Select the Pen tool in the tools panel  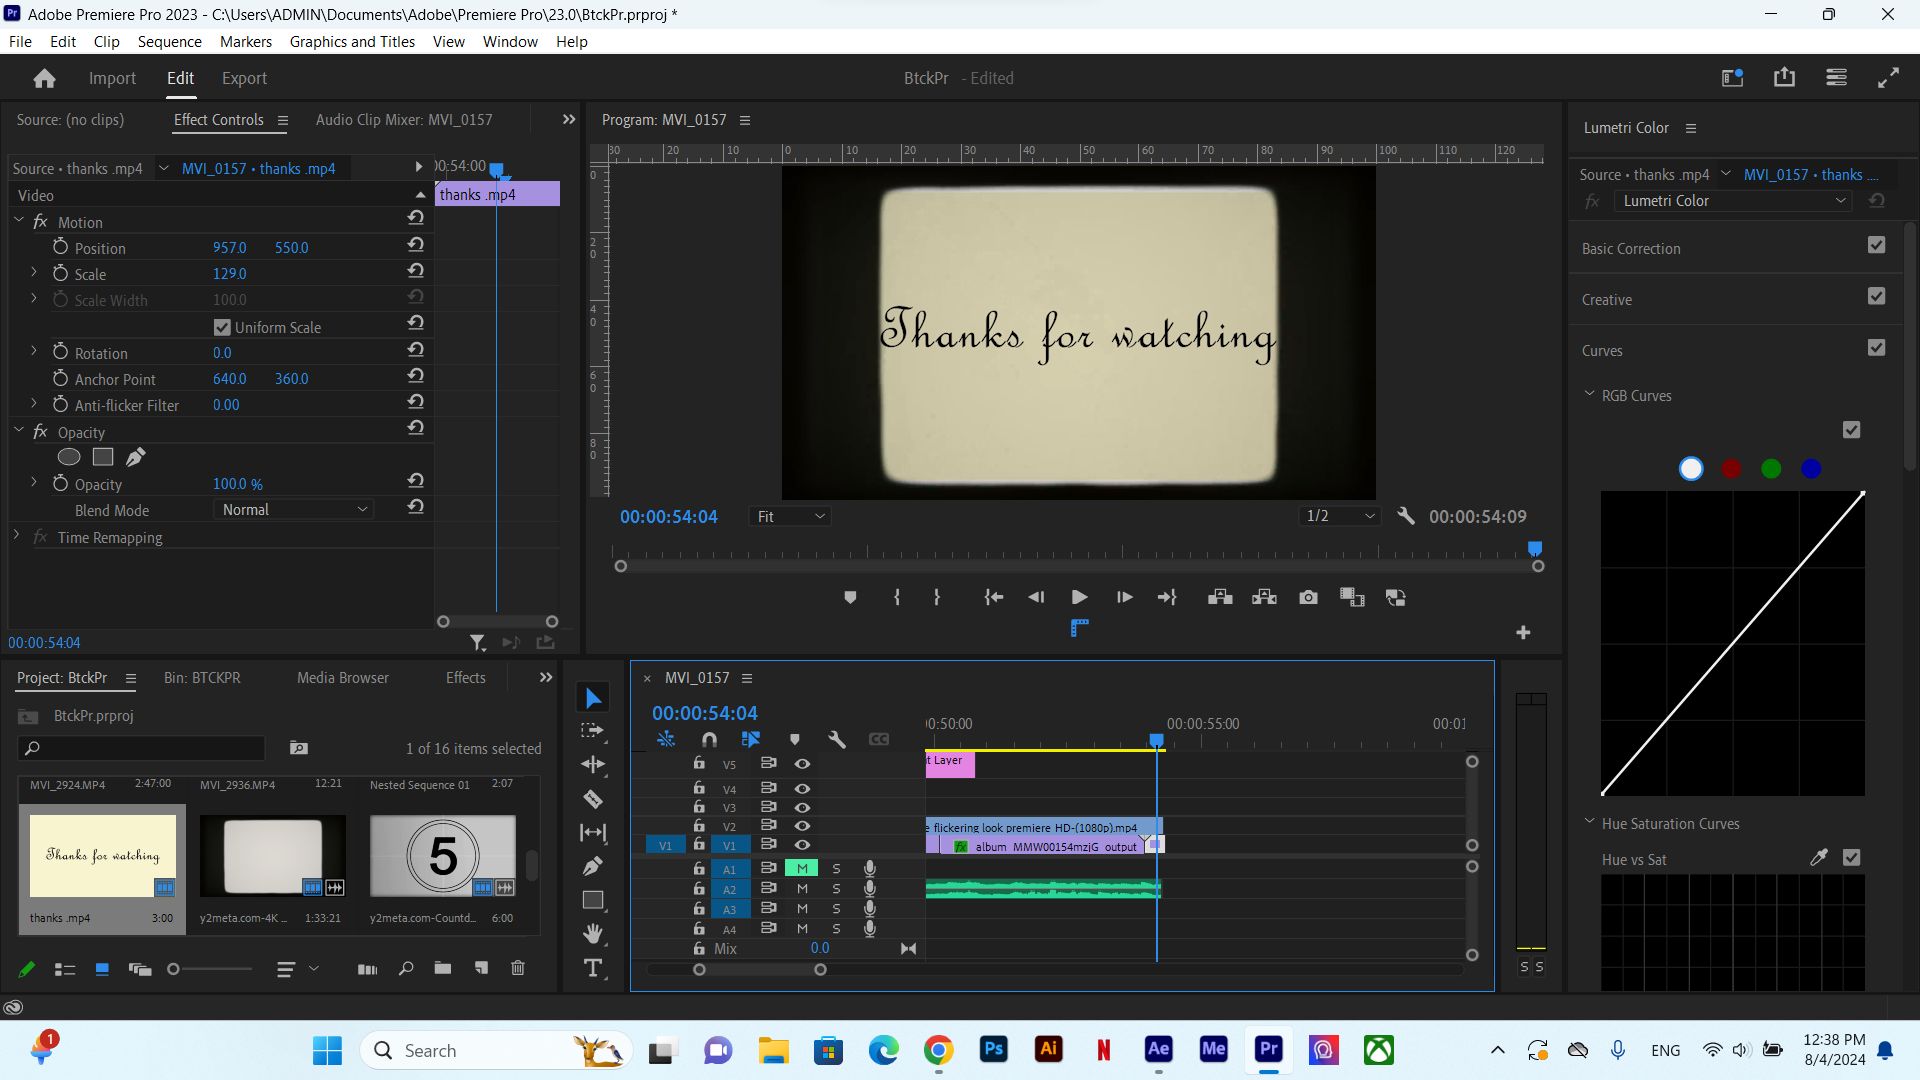593,866
